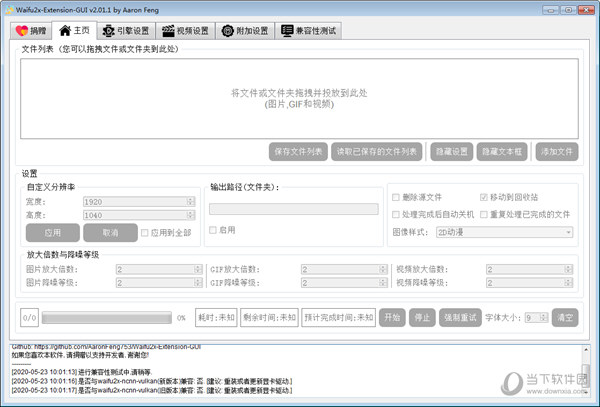The width and height of the screenshot is (600, 407).
Task: Click scroll-up arrow of log panel
Action: [586, 349]
